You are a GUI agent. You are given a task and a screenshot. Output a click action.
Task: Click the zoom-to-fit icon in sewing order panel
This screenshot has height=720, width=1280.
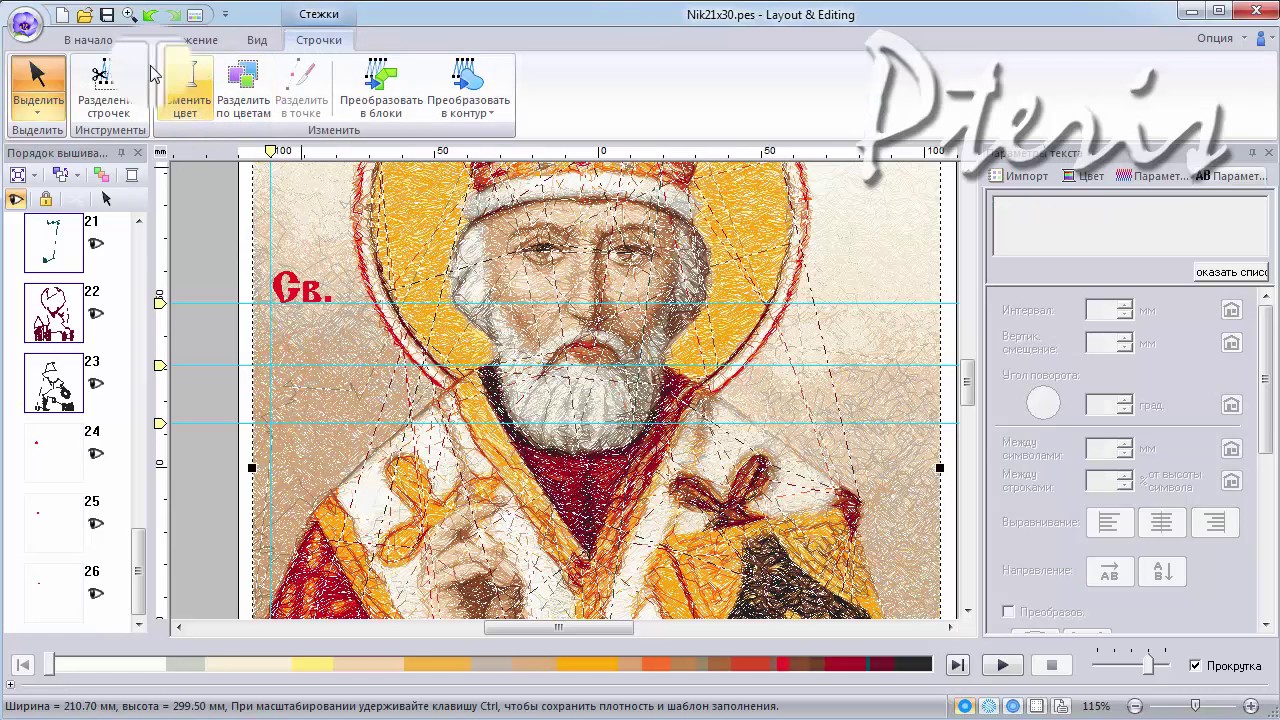18,175
